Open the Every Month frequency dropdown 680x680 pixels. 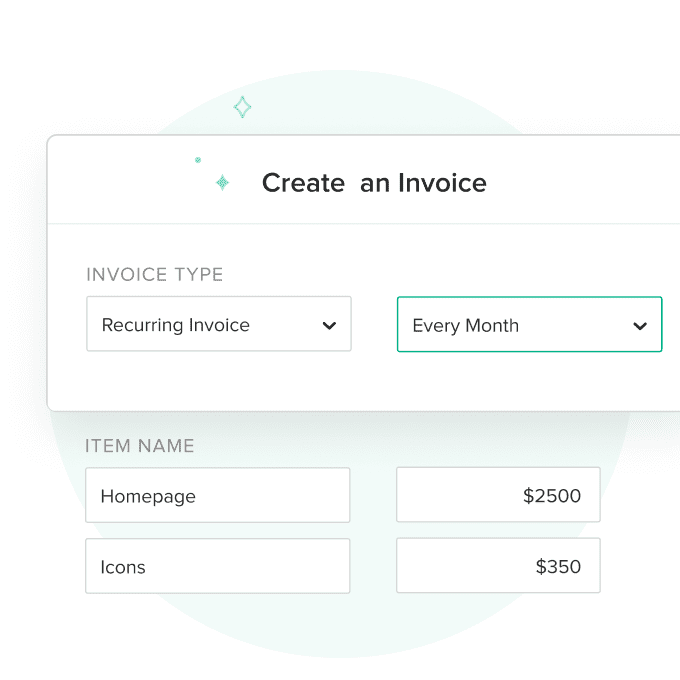click(529, 324)
